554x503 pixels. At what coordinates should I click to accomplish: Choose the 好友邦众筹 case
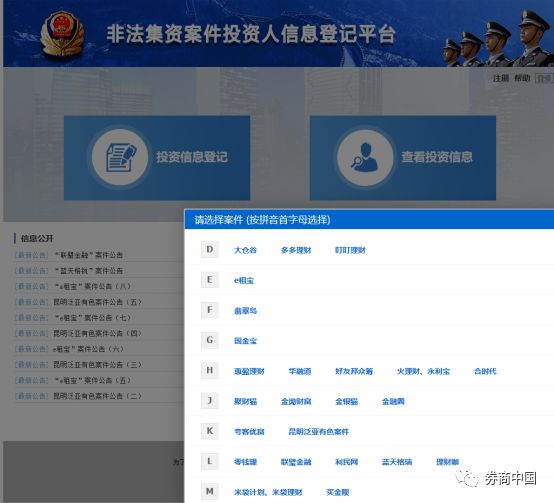coord(354,371)
